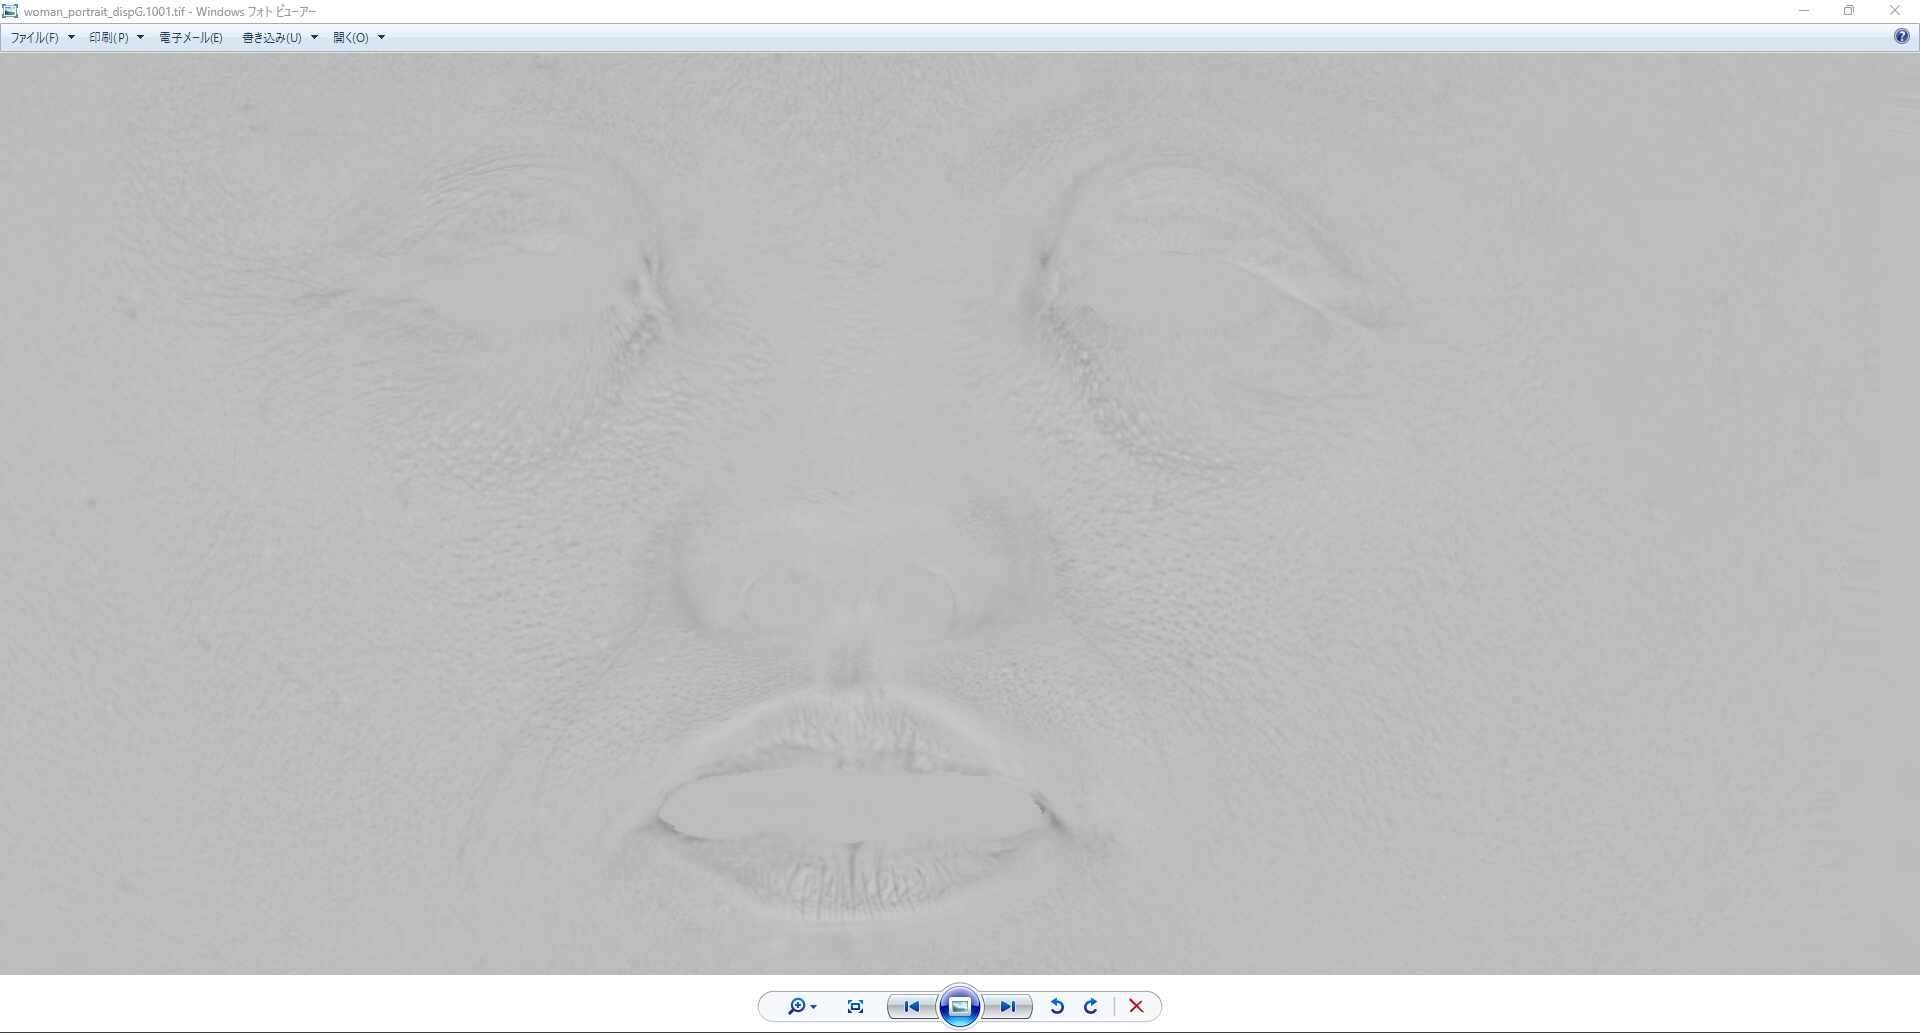The image size is (1920, 1033).
Task: Click the Photo Viewer title bar icon
Action: click(x=11, y=11)
